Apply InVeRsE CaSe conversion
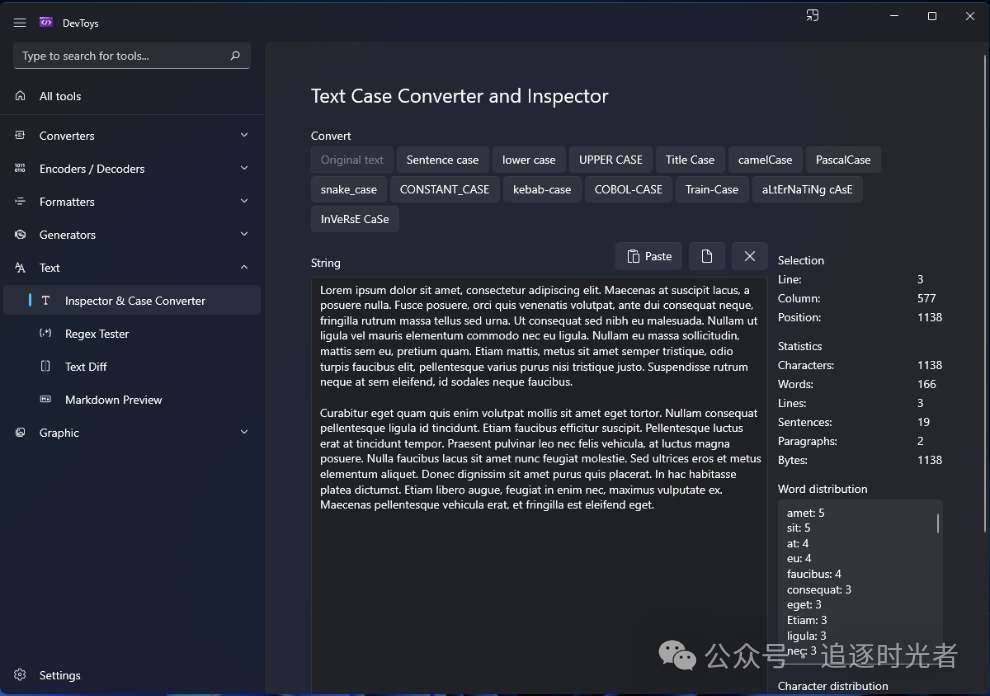The image size is (990, 696). [x=355, y=219]
